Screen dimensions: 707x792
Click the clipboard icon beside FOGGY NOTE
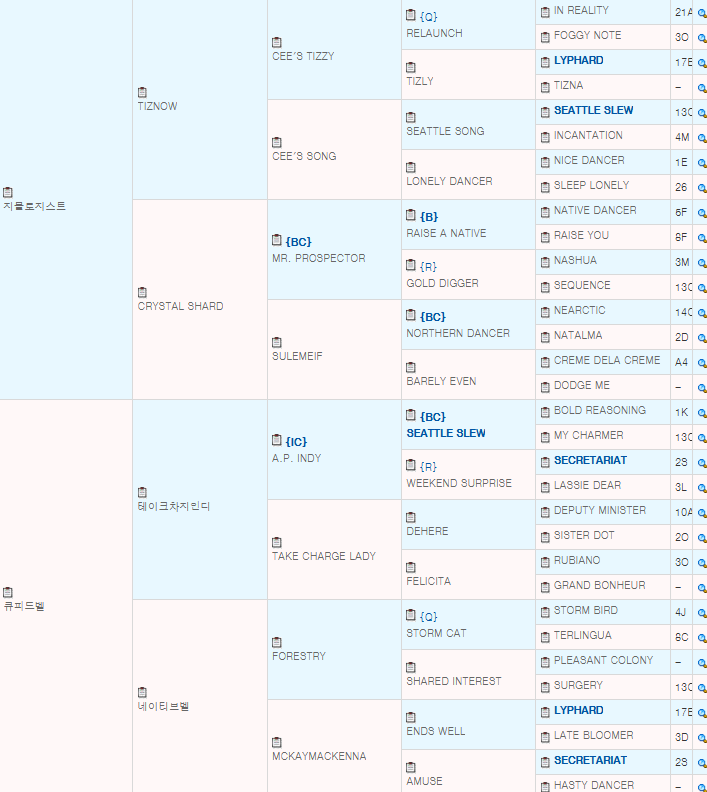coord(545,37)
